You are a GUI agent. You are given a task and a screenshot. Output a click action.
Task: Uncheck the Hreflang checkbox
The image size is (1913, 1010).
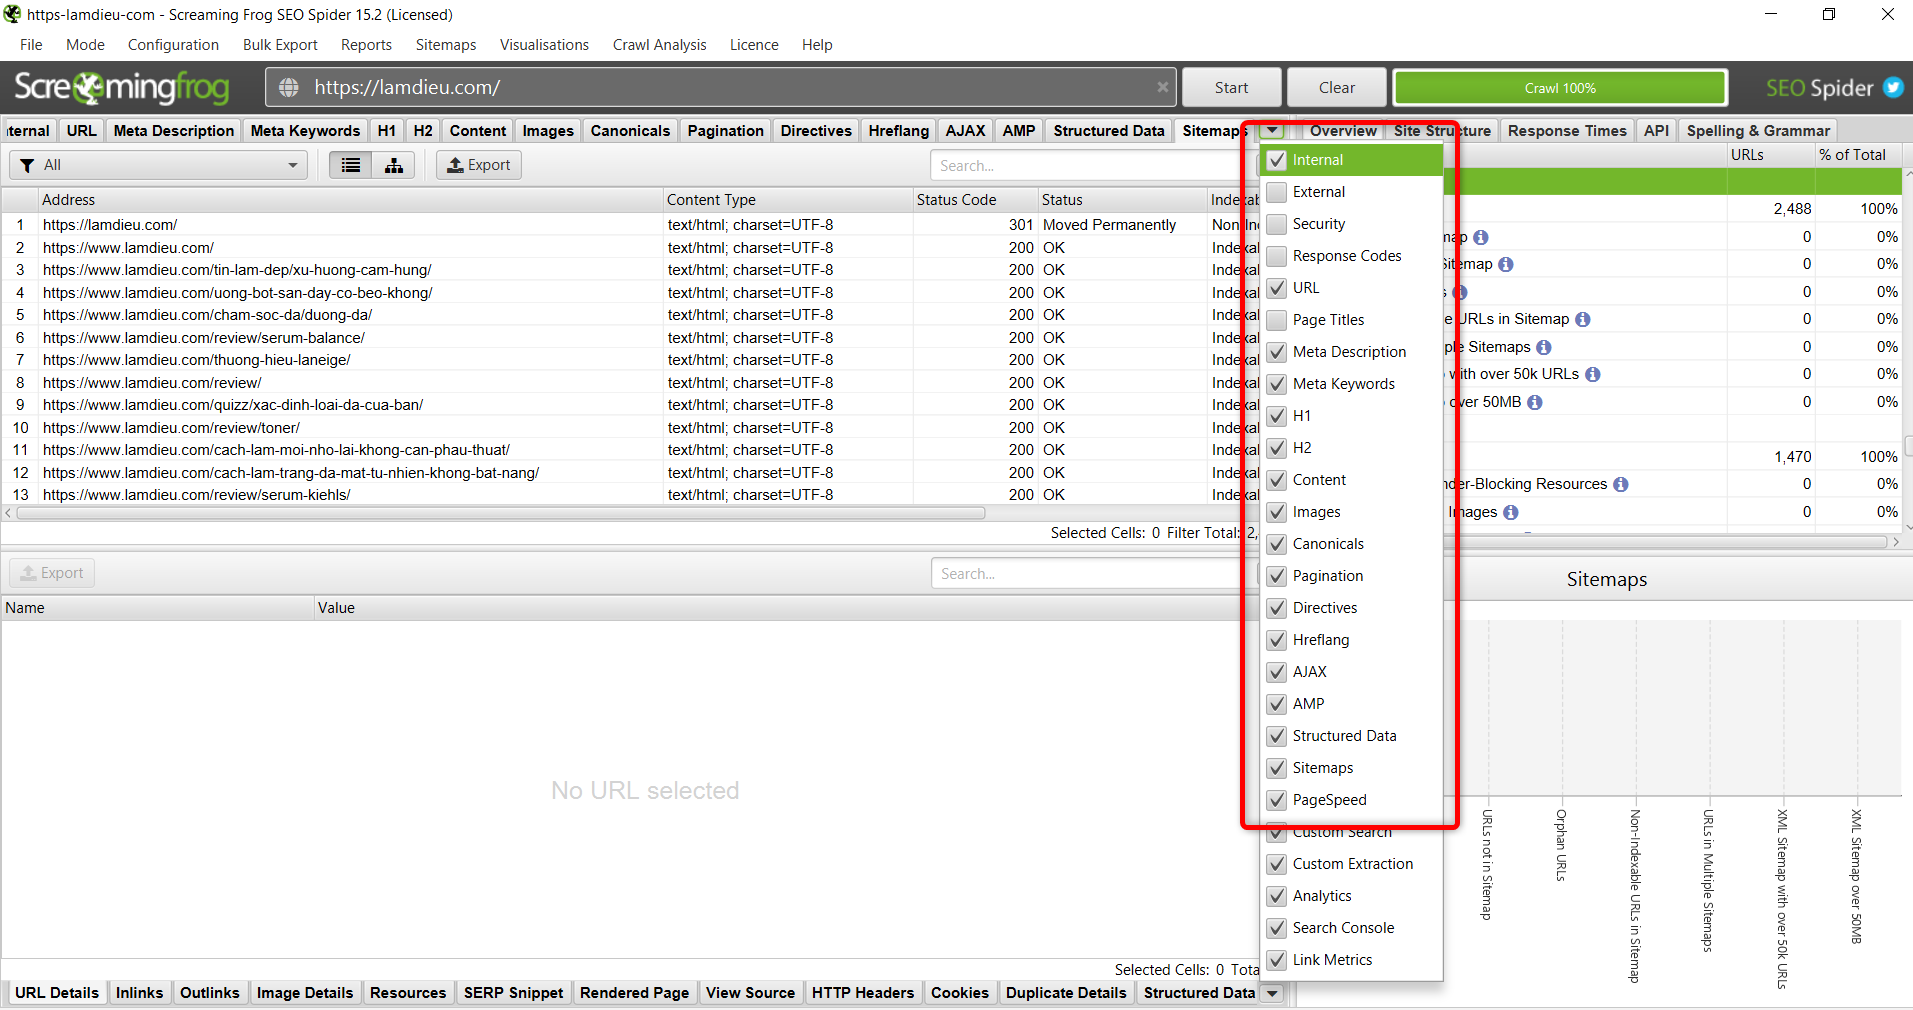[x=1277, y=640]
